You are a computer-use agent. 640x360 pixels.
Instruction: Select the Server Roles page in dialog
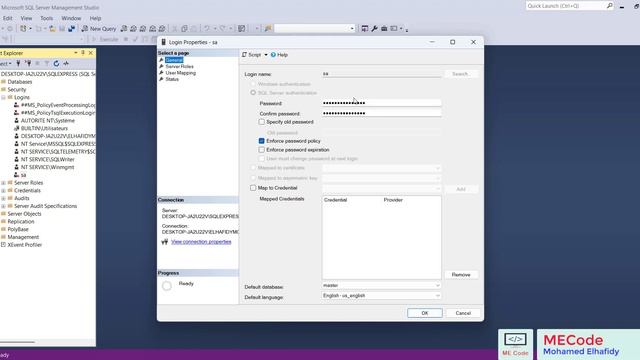[179, 67]
